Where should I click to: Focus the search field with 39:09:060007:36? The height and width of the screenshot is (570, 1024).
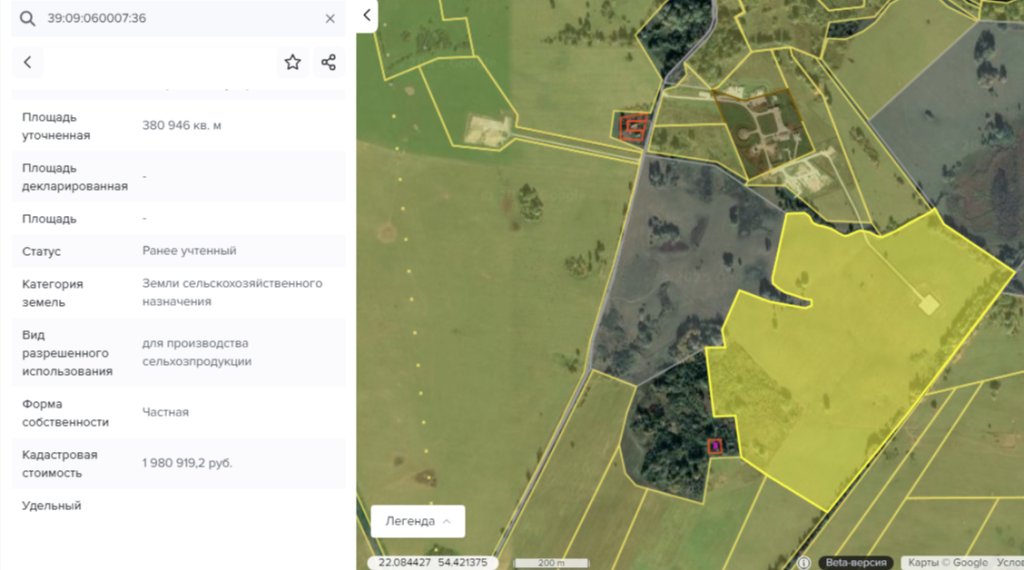coord(176,18)
